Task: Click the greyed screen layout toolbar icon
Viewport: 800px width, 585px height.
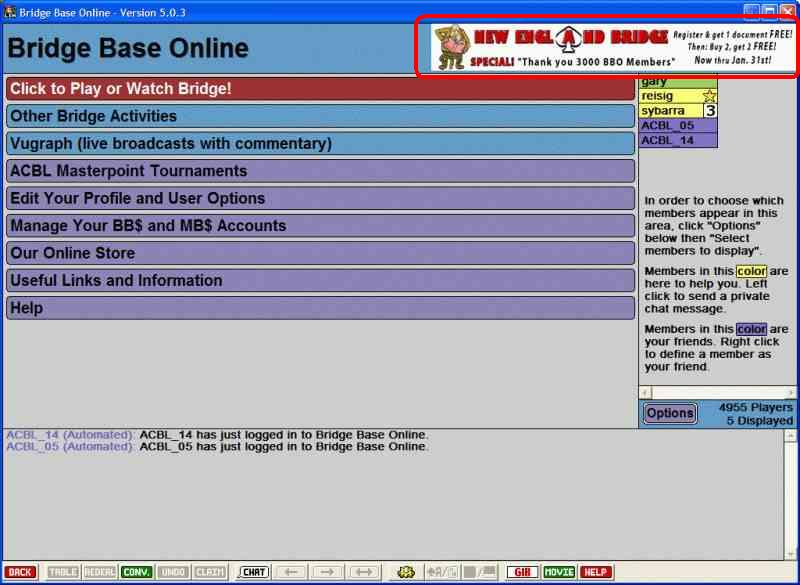Action: (480, 572)
